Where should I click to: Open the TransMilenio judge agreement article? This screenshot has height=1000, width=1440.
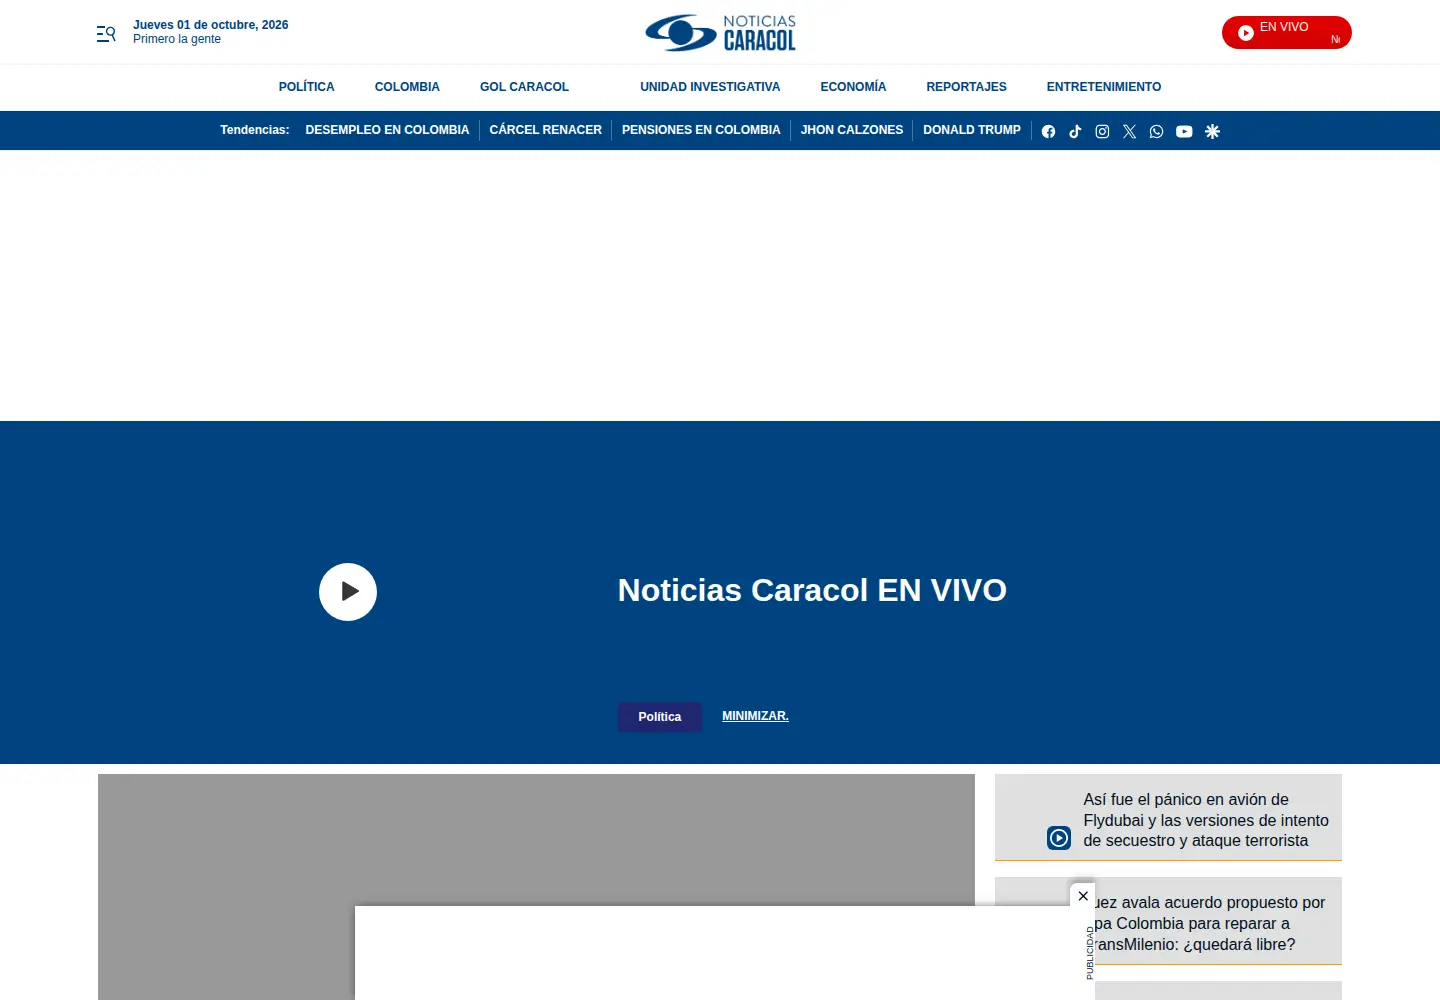1208,923
